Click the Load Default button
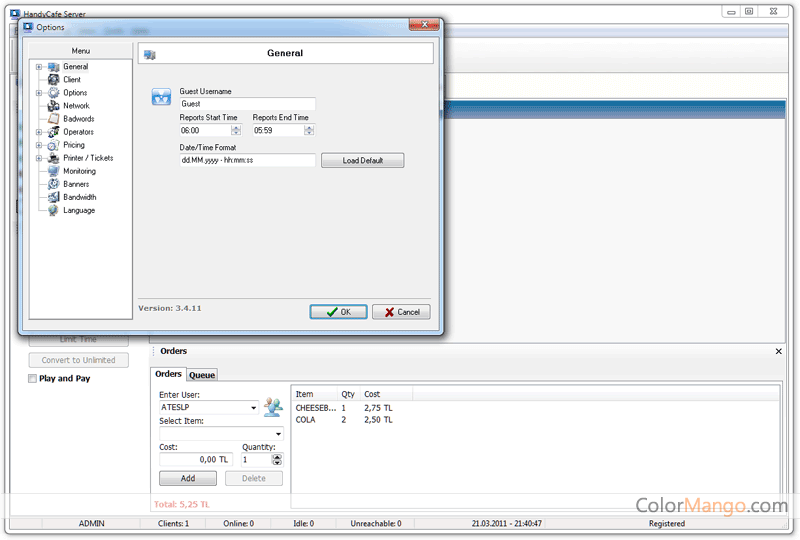 click(x=362, y=160)
